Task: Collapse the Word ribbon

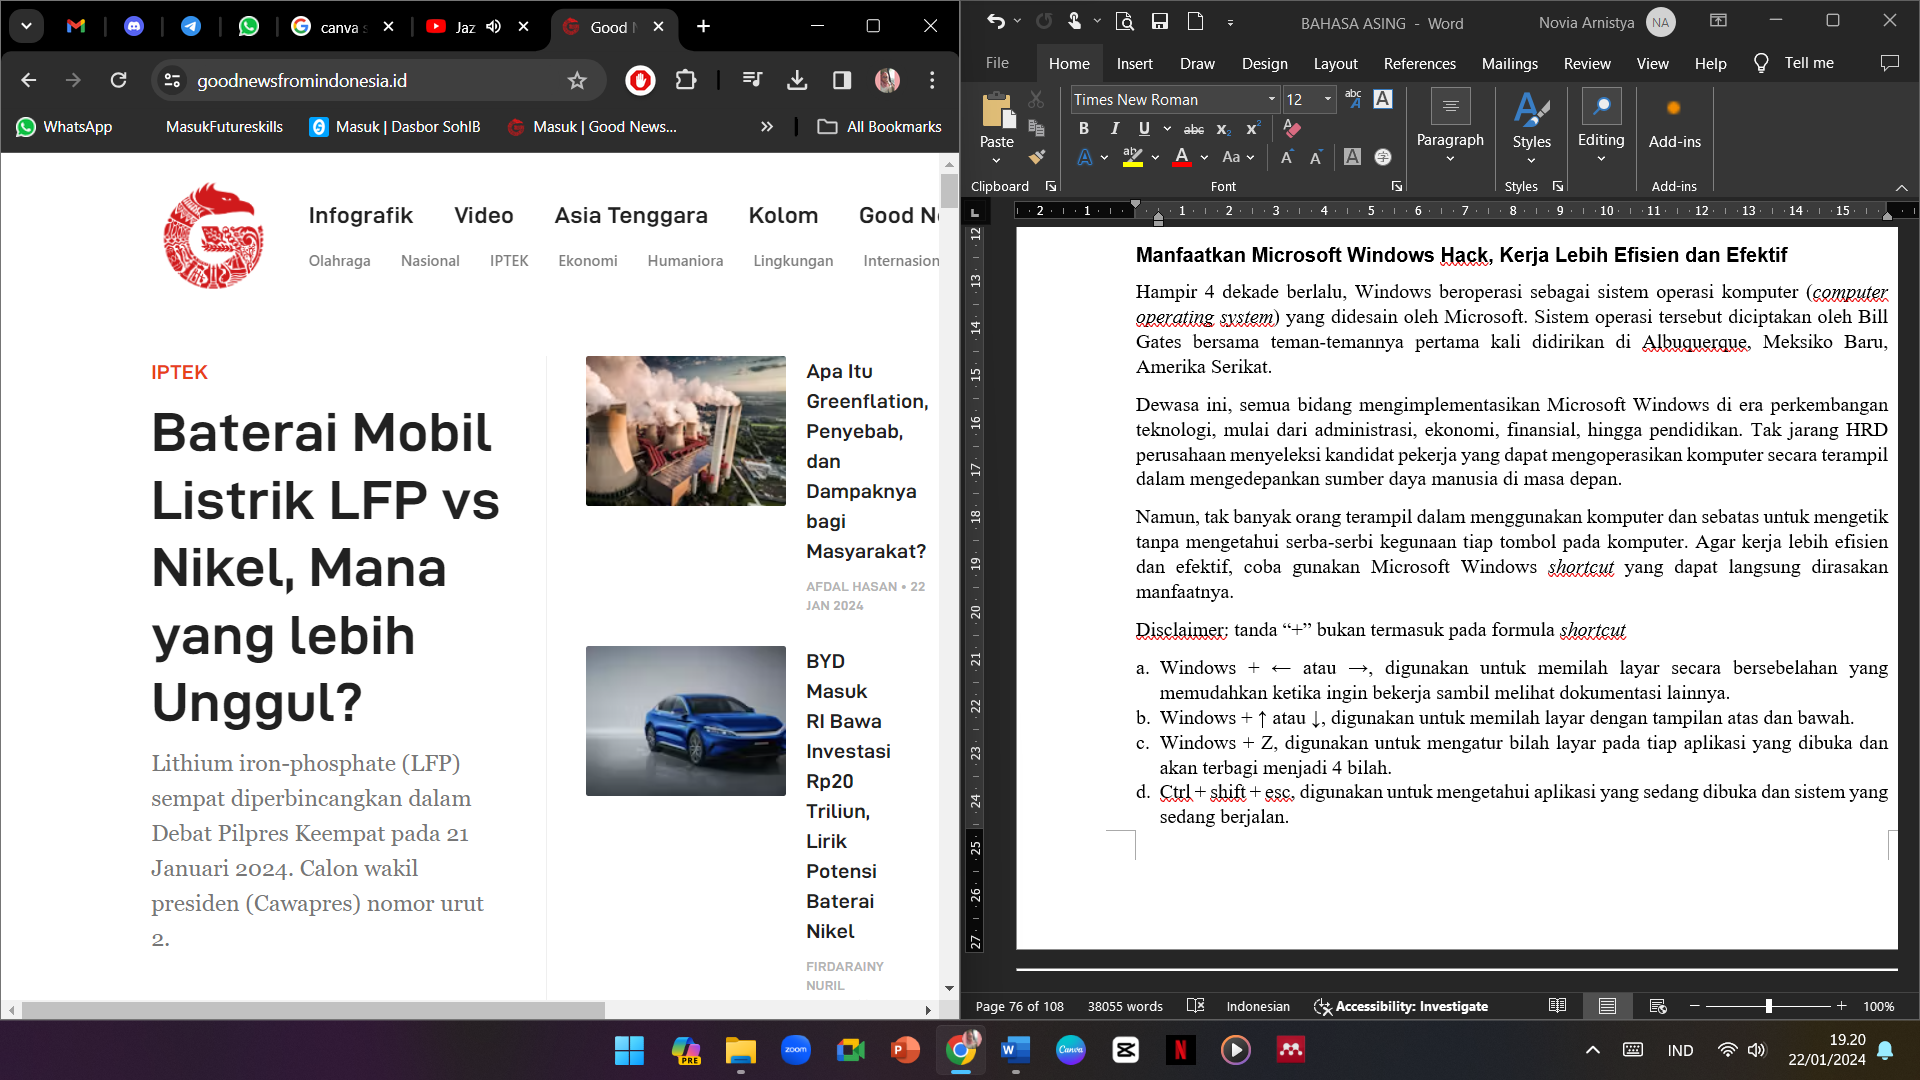Action: [x=1901, y=187]
